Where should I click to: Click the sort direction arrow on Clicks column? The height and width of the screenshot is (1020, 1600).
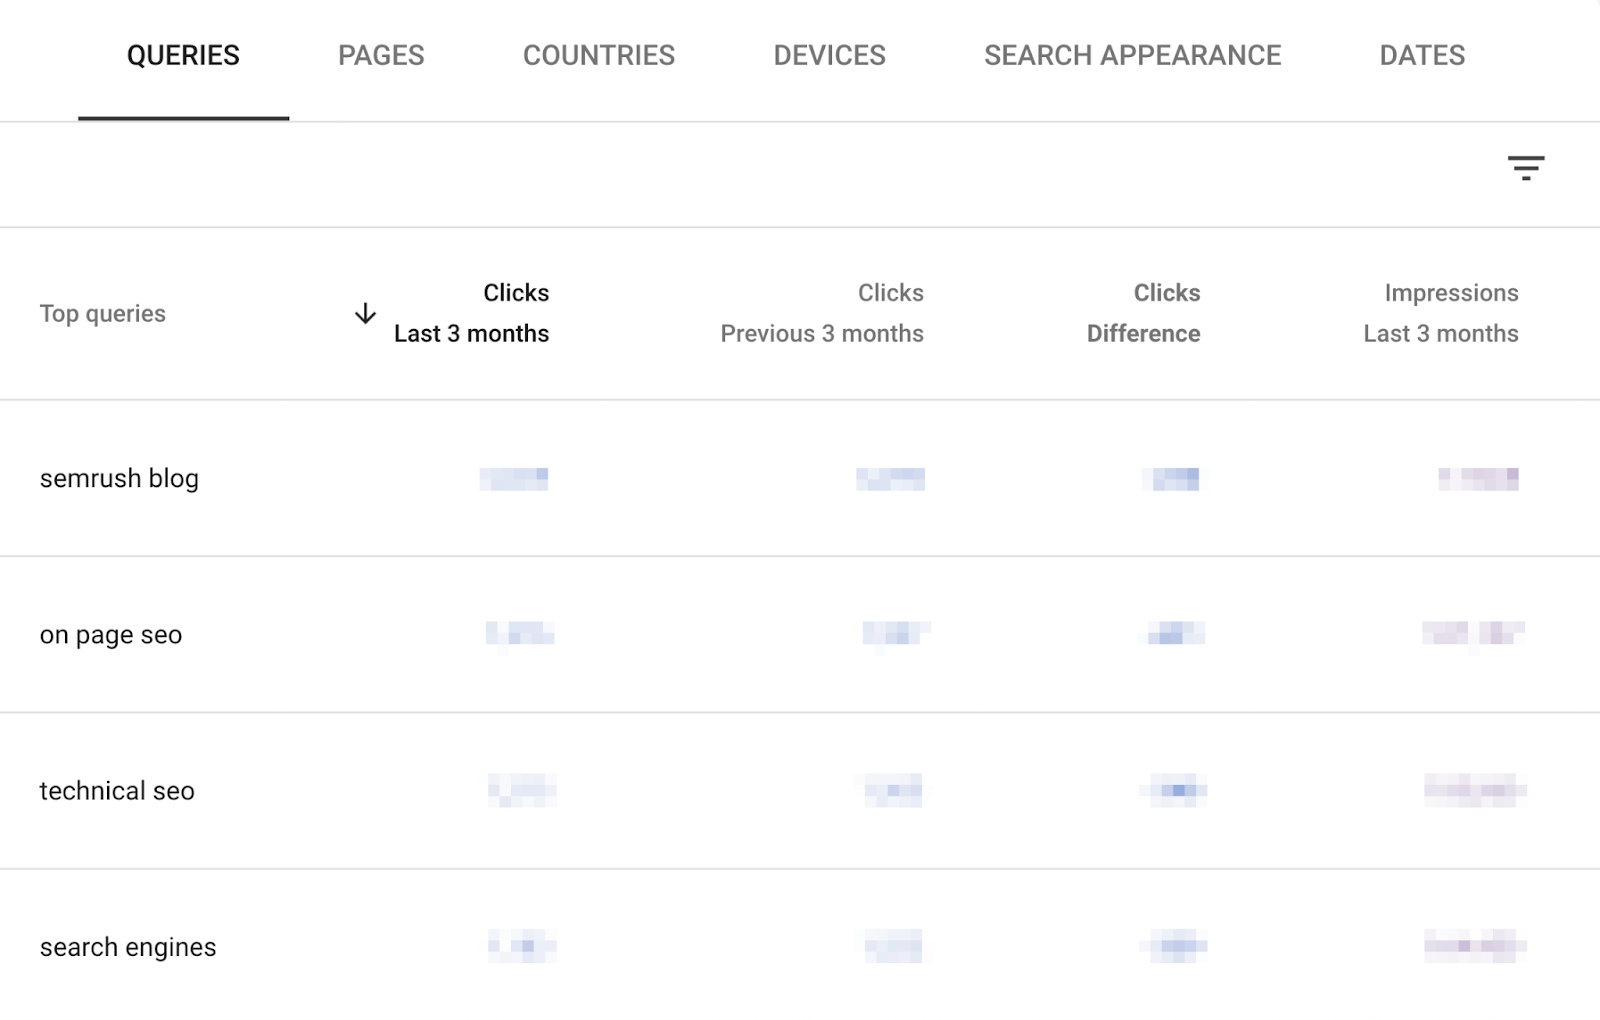click(366, 313)
